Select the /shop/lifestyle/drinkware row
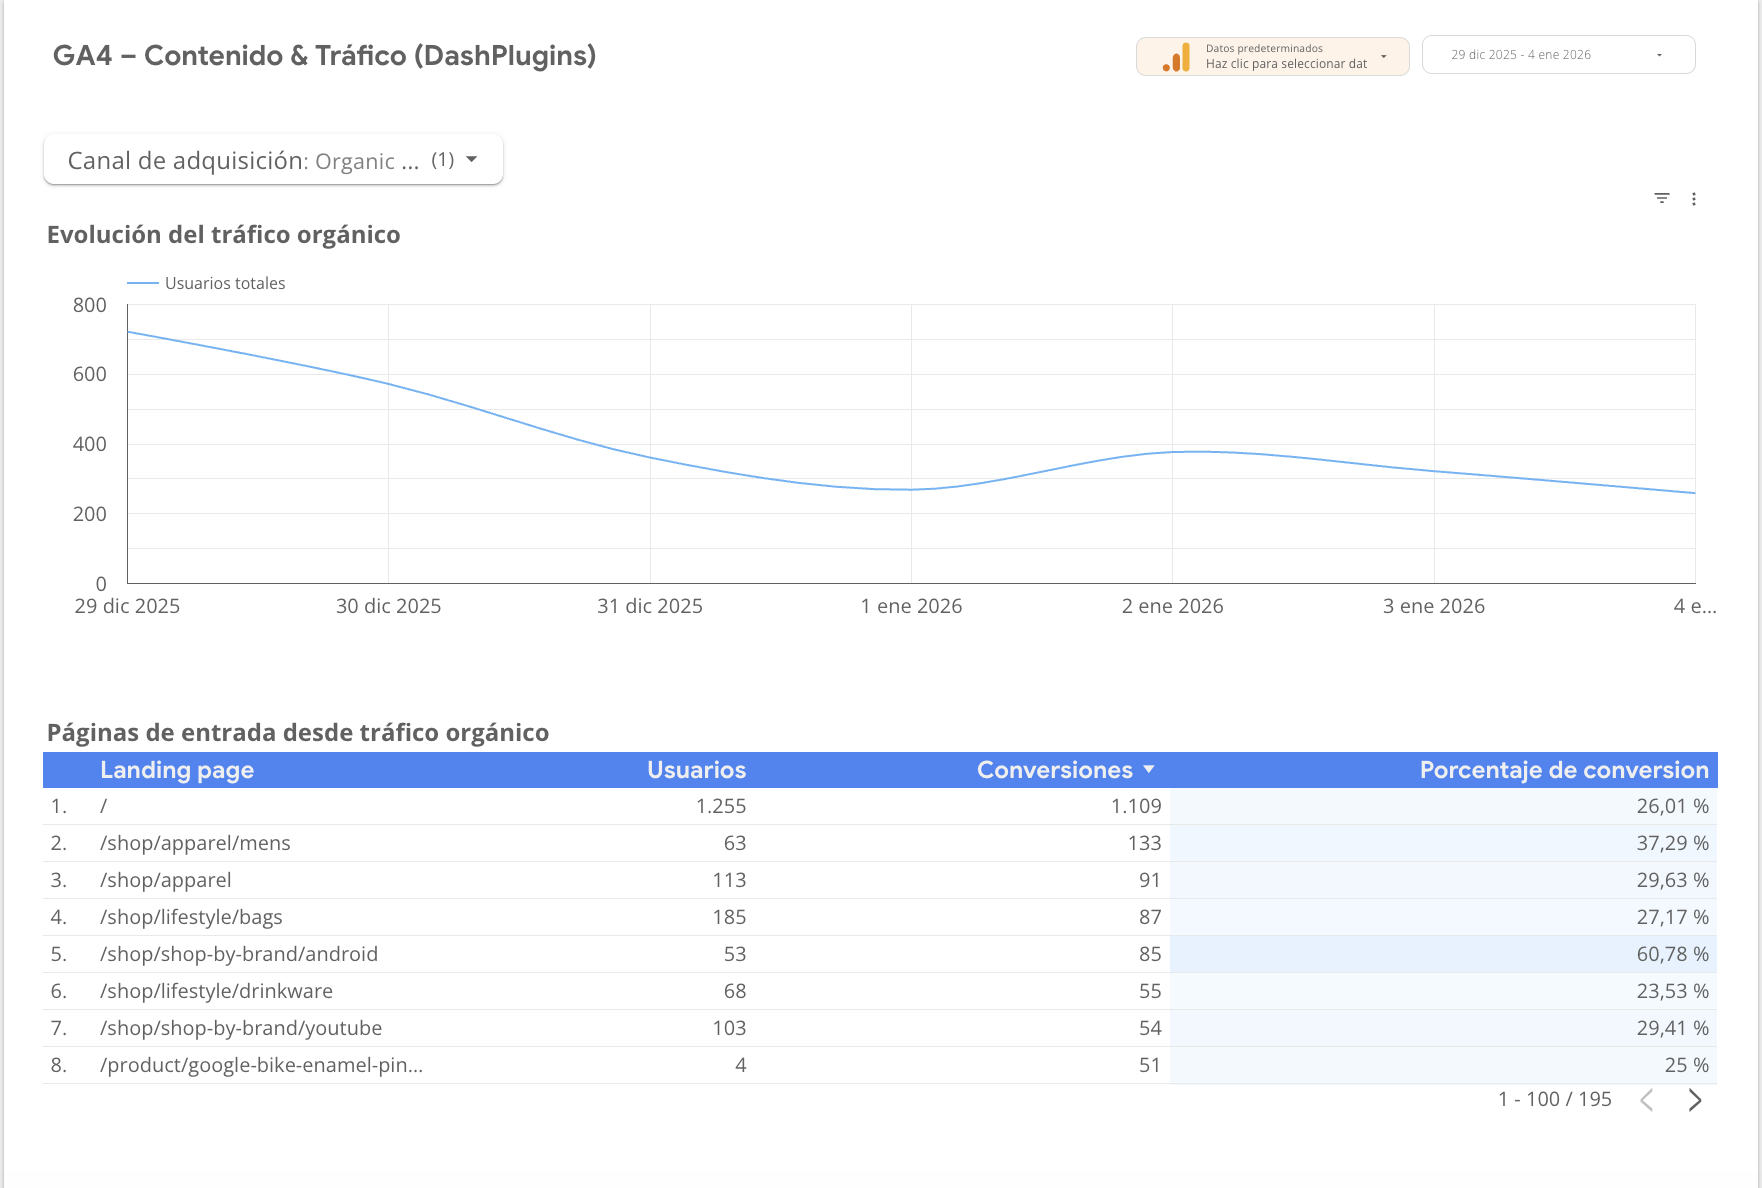This screenshot has width=1762, height=1188. 216,991
